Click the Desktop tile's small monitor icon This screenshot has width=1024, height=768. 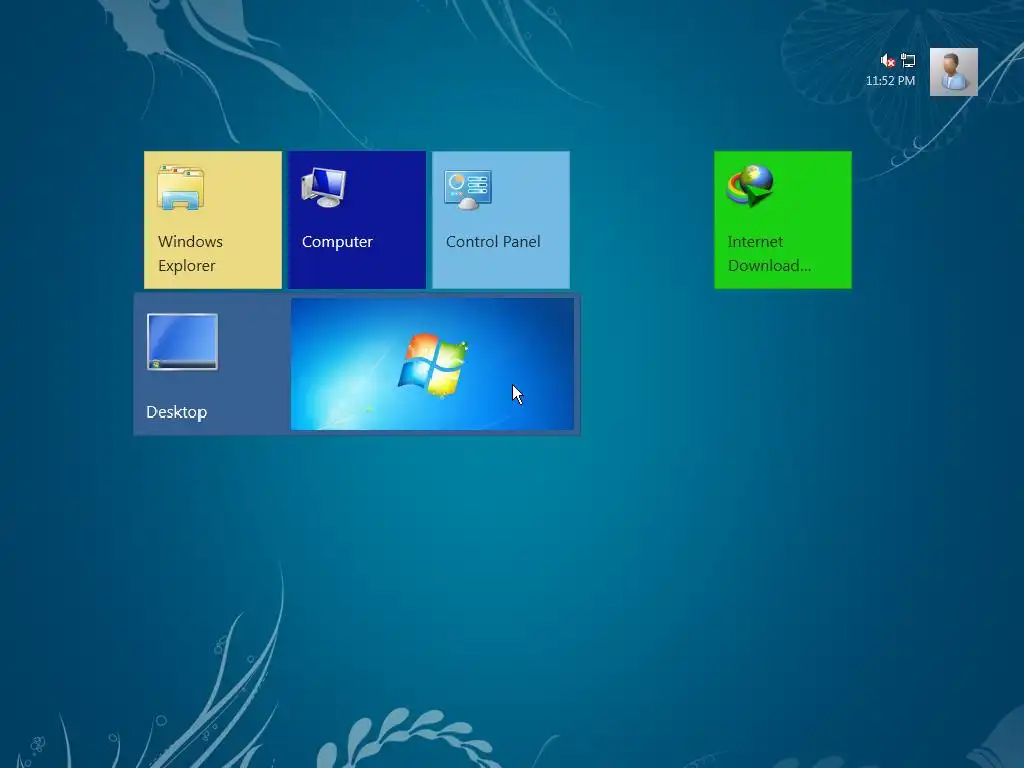point(182,342)
